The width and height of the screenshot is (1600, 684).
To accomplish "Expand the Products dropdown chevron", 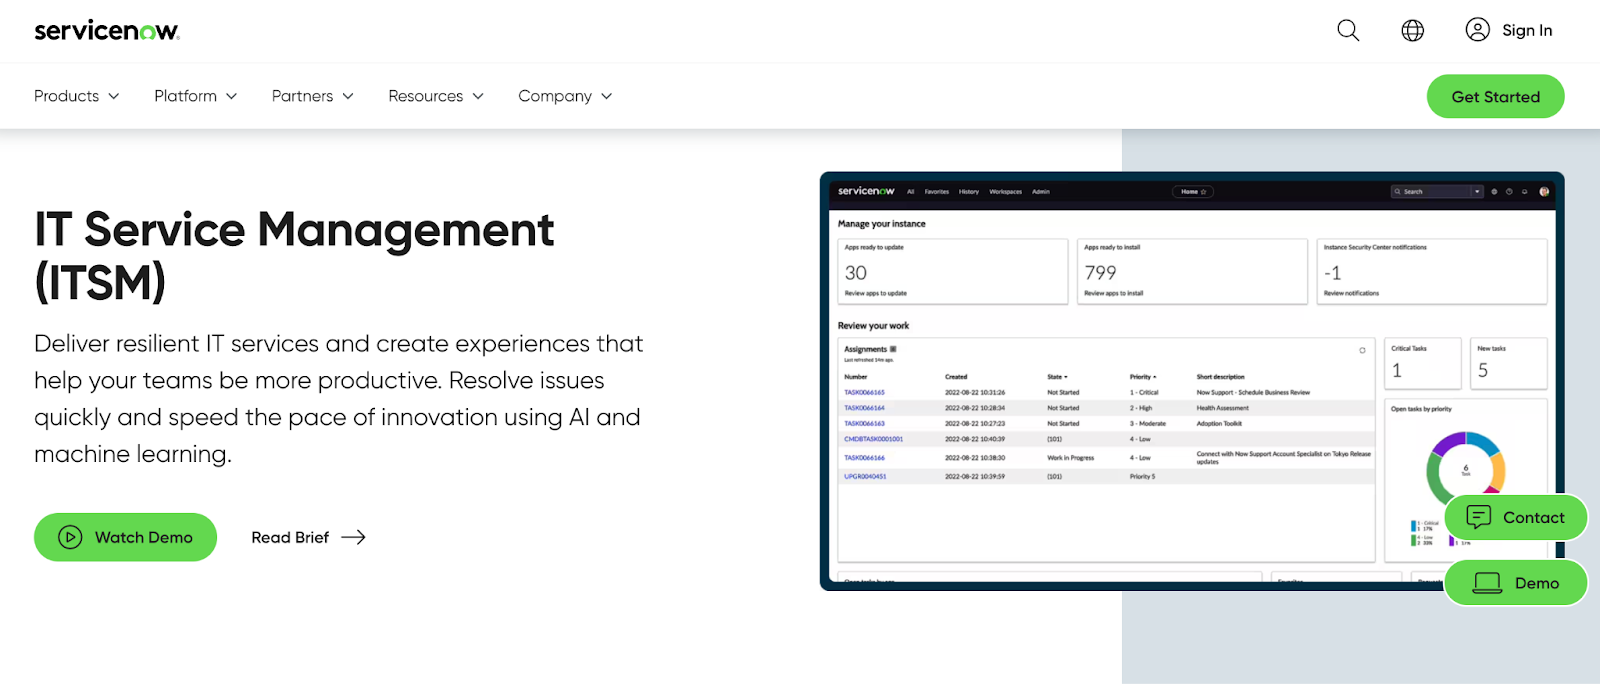I will (114, 96).
